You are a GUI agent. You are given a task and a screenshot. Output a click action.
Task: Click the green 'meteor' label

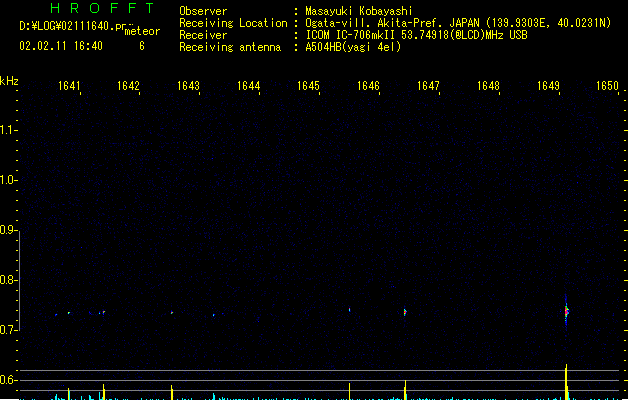[x=142, y=31]
